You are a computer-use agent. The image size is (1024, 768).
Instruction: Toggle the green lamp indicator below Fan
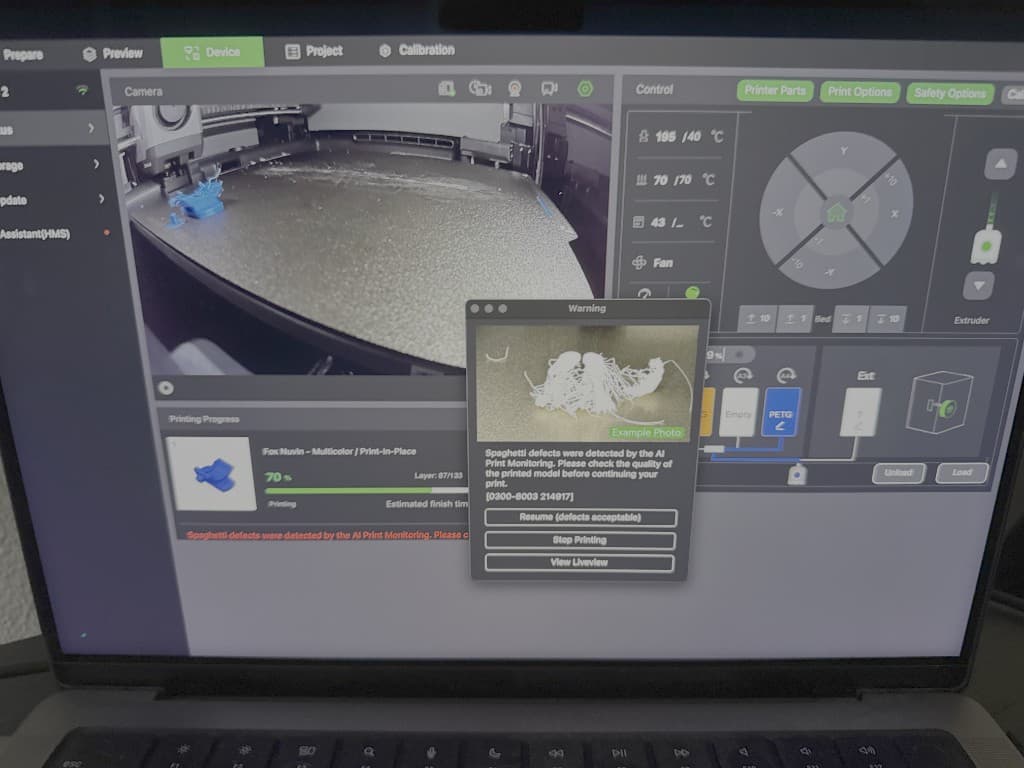(692, 292)
